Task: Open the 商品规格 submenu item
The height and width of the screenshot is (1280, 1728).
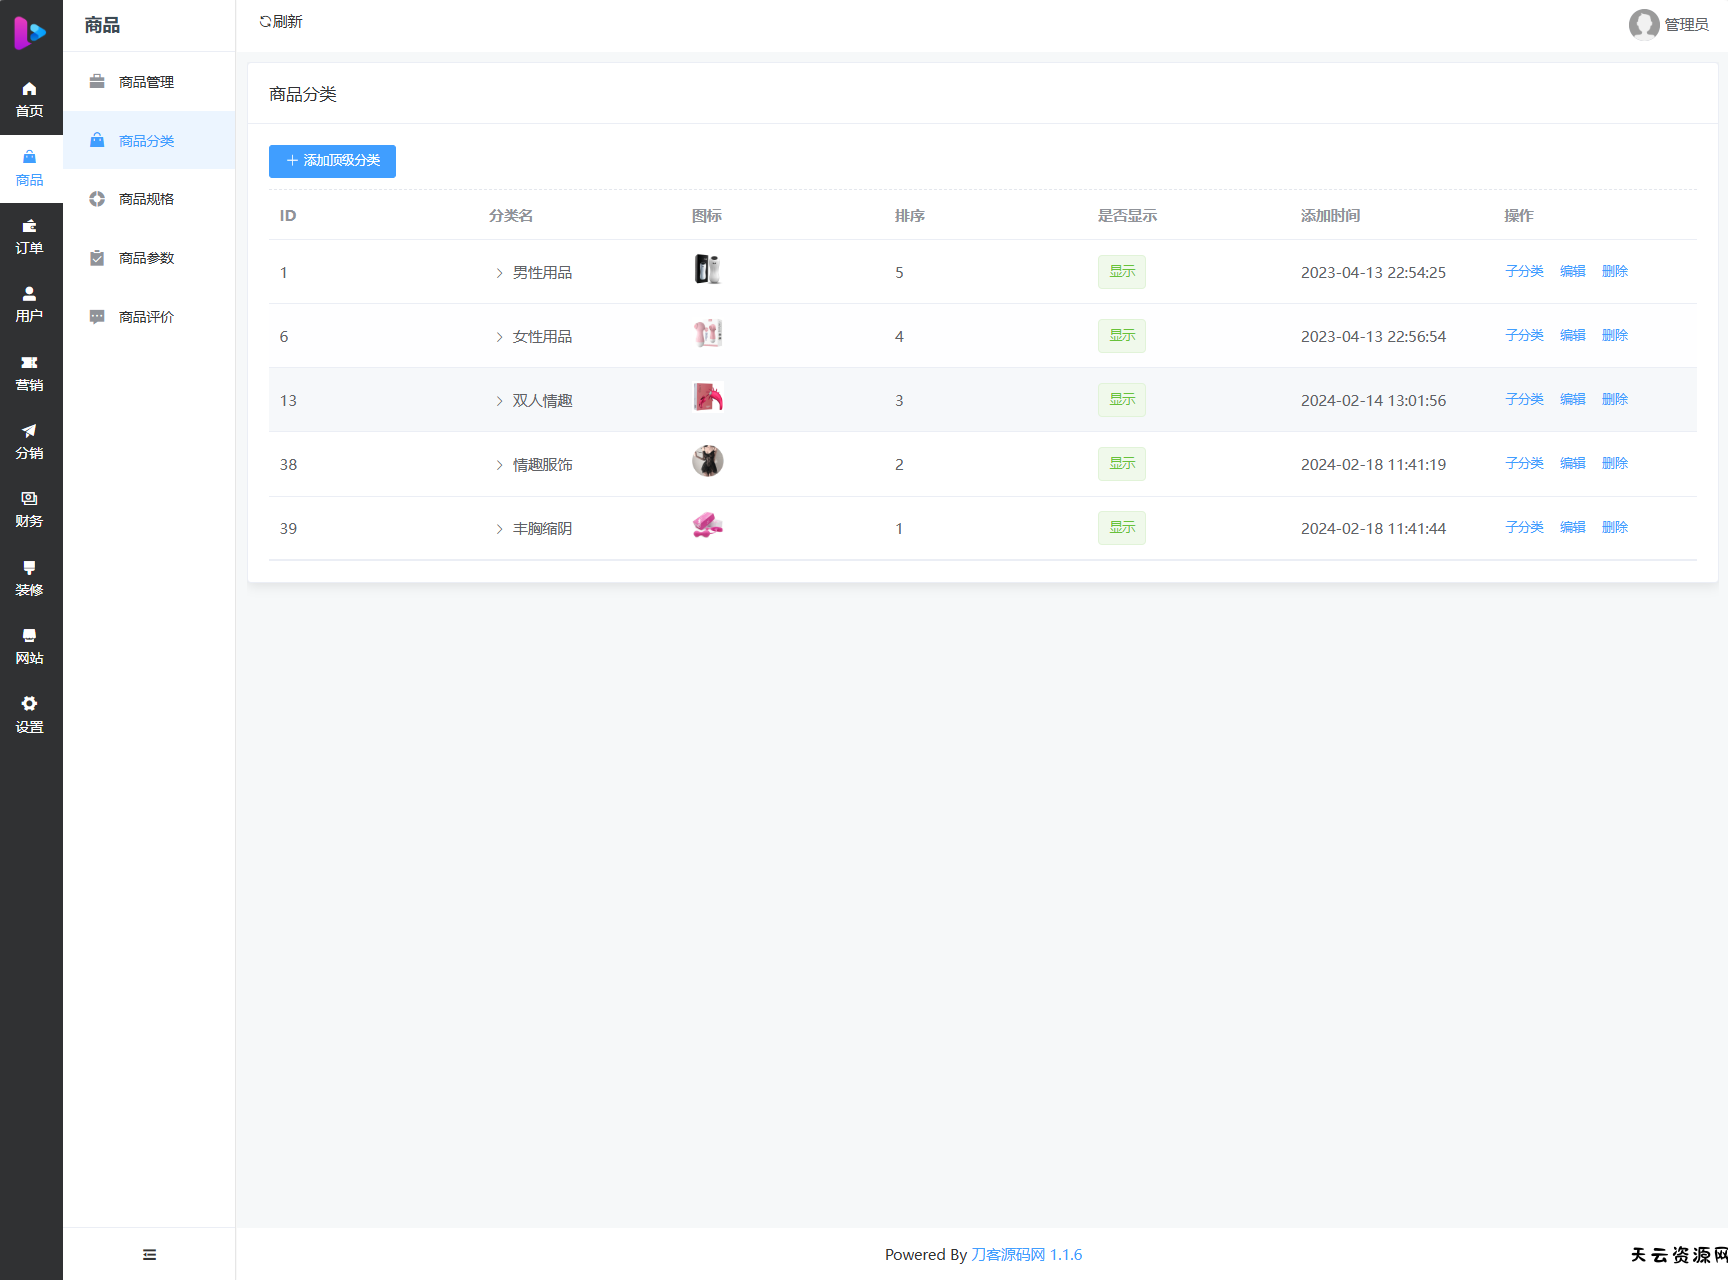Action: point(146,199)
